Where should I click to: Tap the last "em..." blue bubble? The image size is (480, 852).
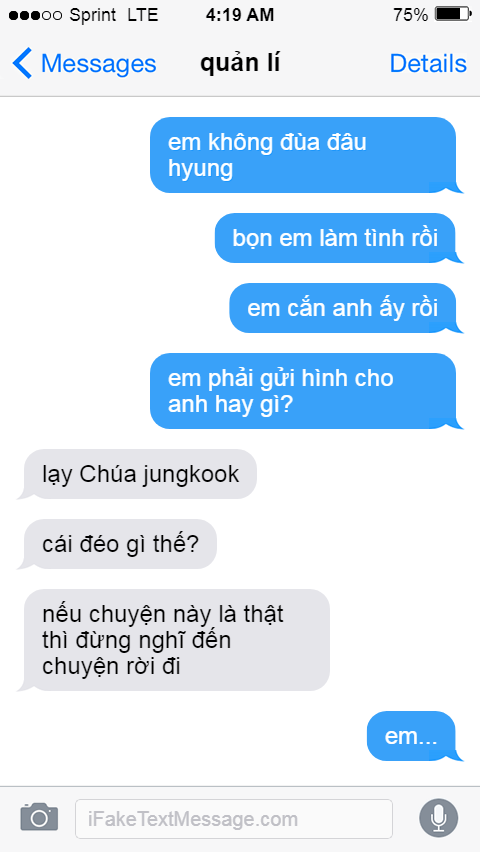click(412, 736)
